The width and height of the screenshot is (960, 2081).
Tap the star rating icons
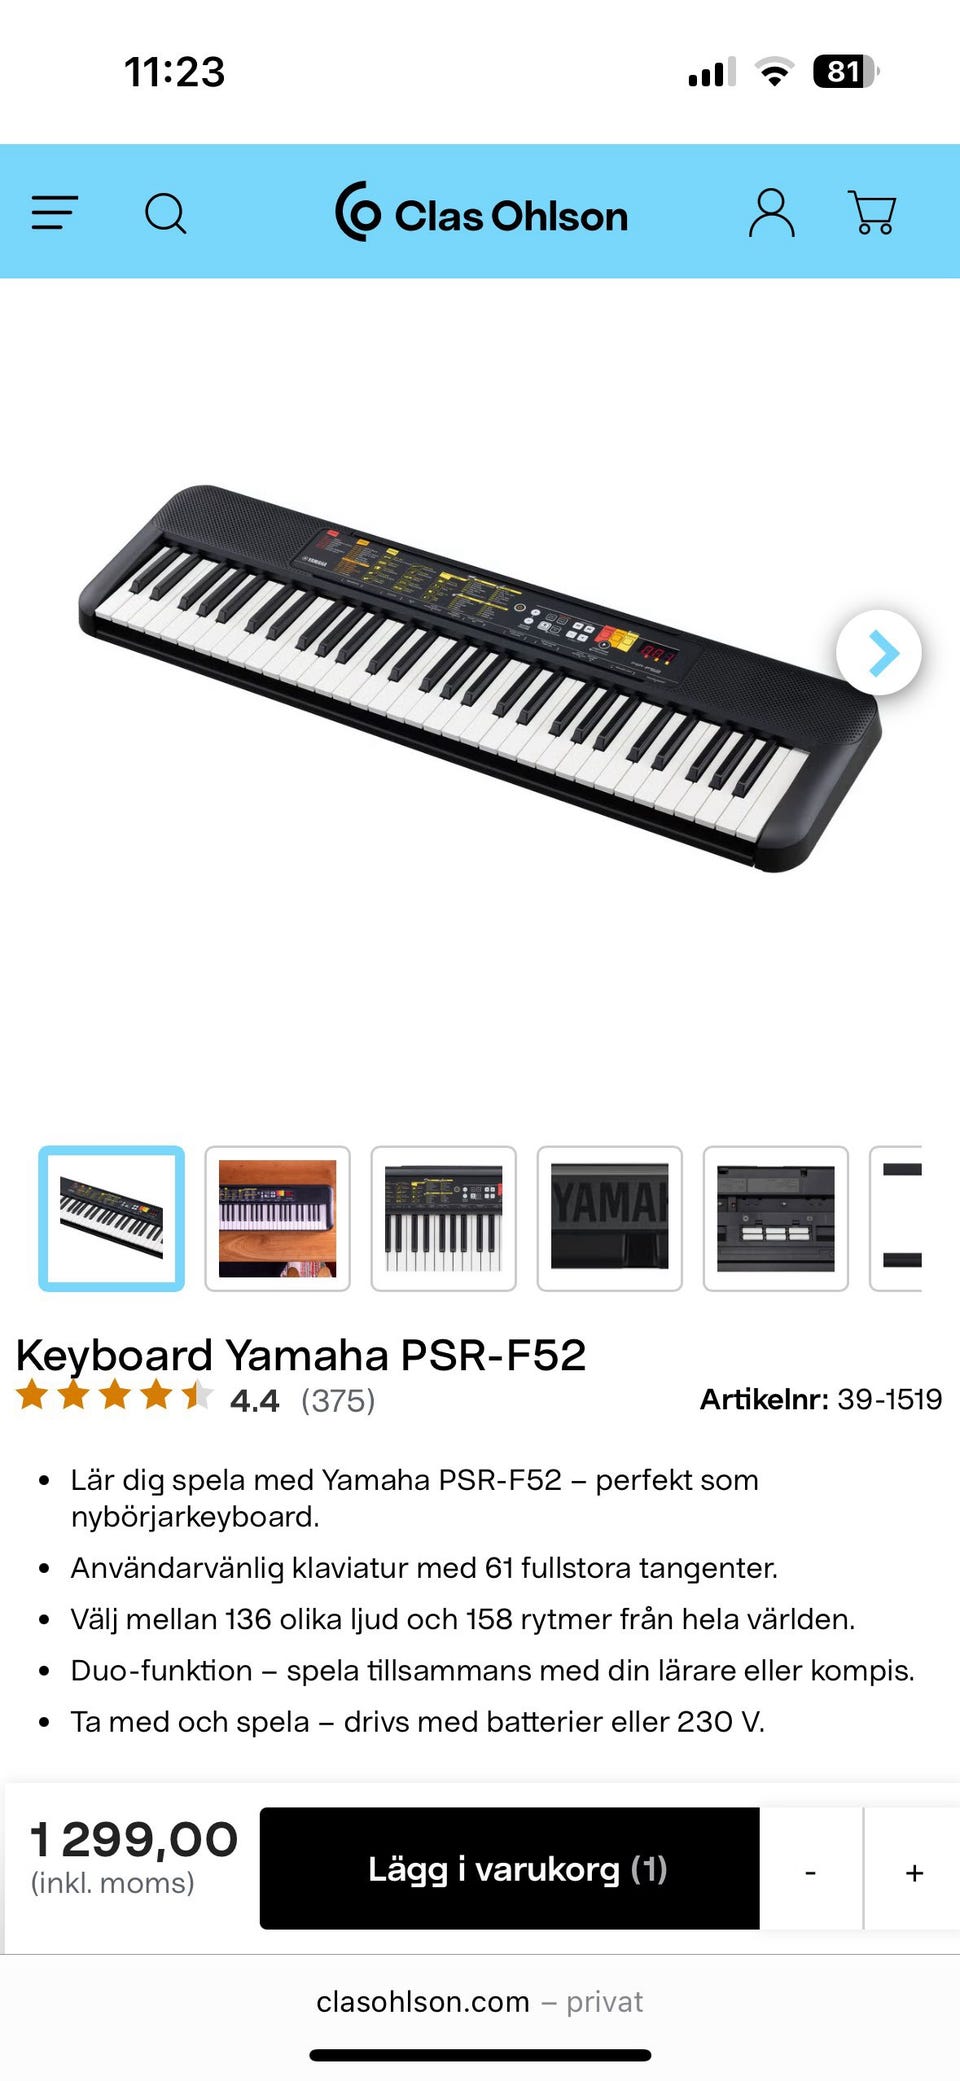tap(115, 1394)
